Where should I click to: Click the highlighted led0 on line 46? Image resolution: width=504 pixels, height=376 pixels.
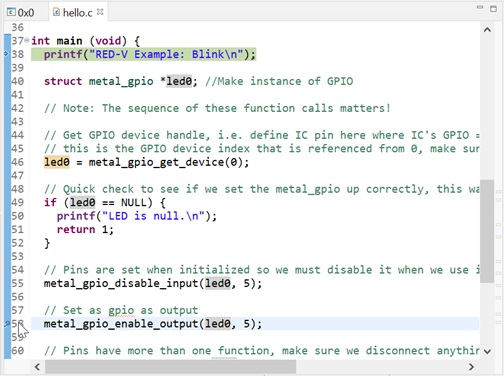57,162
